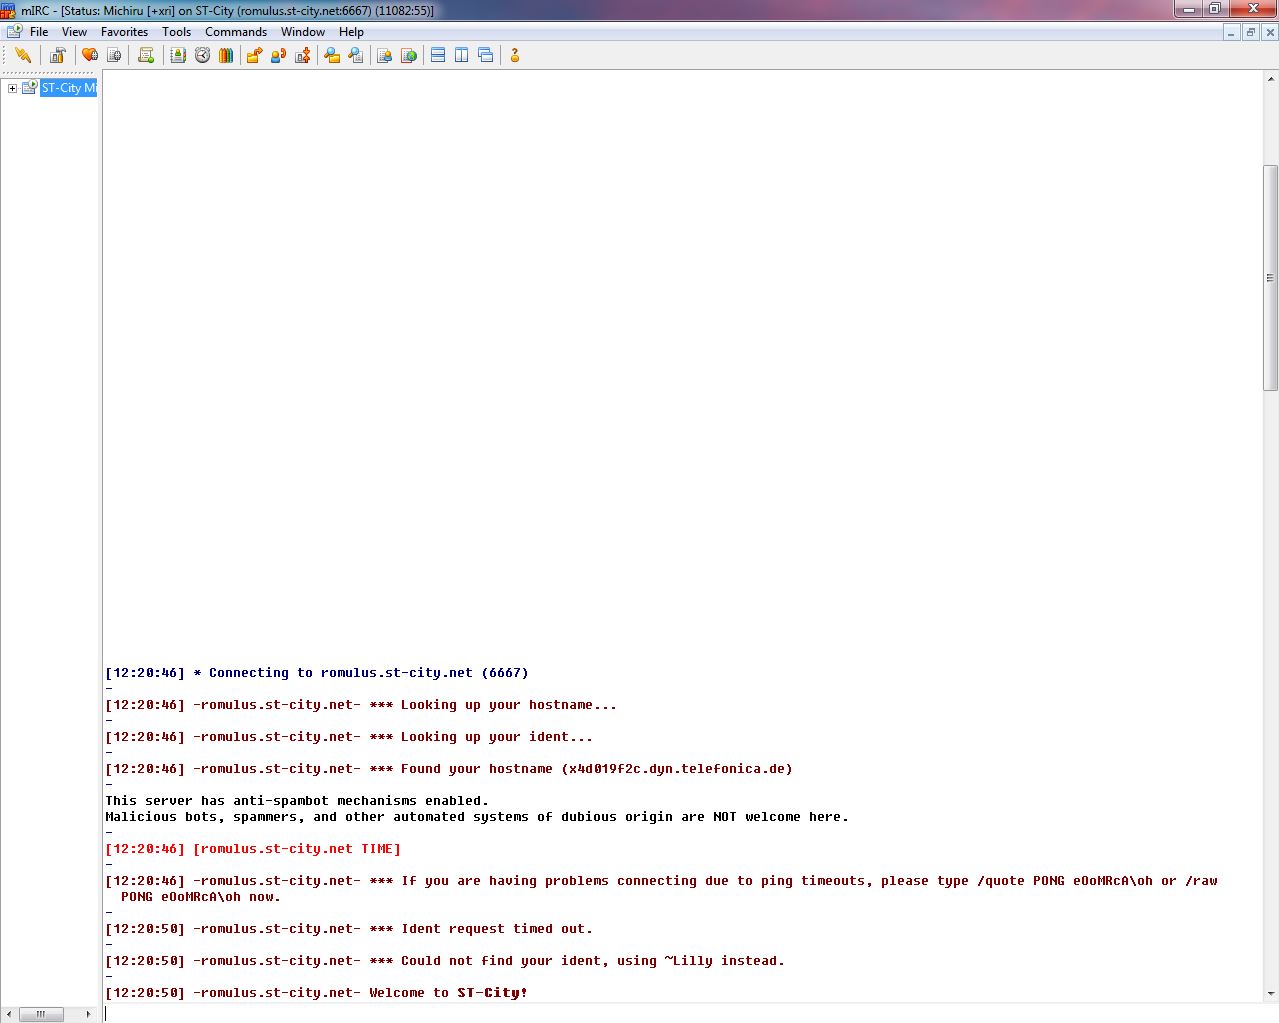Click the treebar horizontal scroll right arrow
This screenshot has height=1023, width=1279.
pyautogui.click(x=88, y=1014)
